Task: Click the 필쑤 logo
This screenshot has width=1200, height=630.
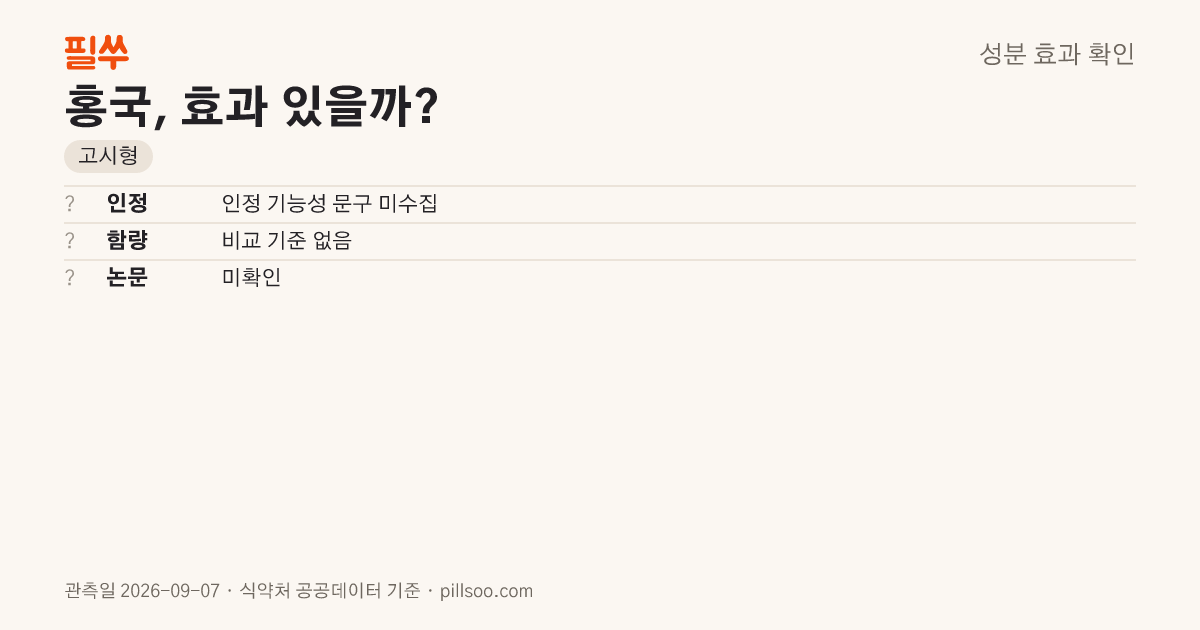Action: 96,52
